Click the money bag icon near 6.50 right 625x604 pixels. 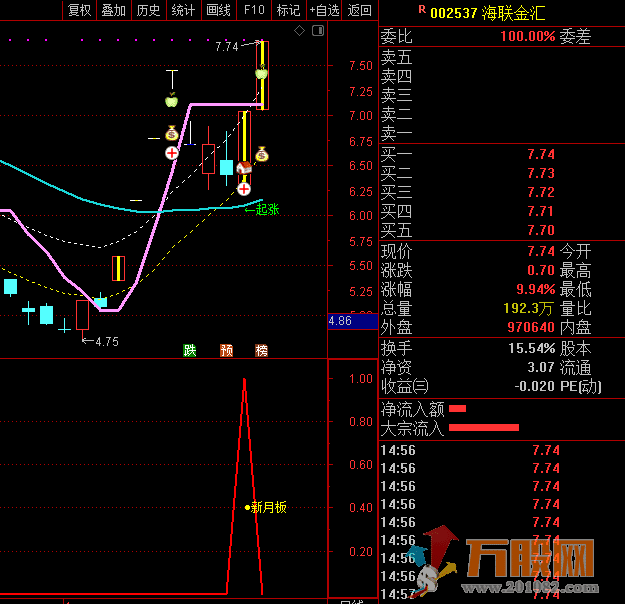(262, 154)
